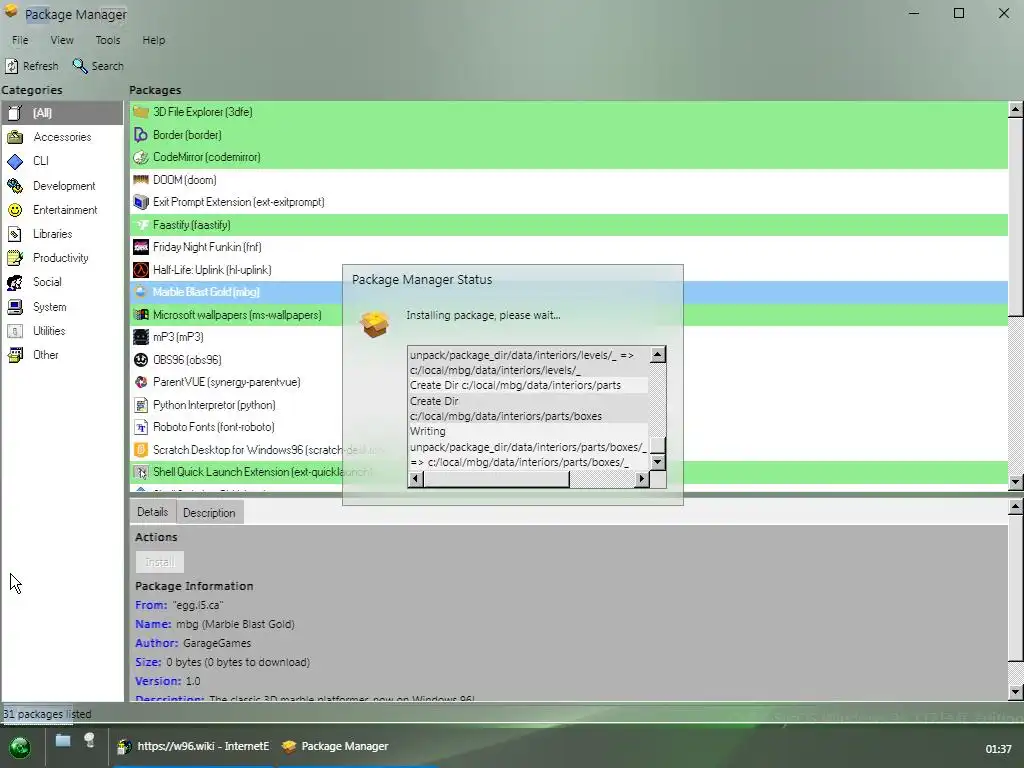Image resolution: width=1024 pixels, height=768 pixels.
Task: Select the CLI diamond icon
Action: click(x=15, y=161)
